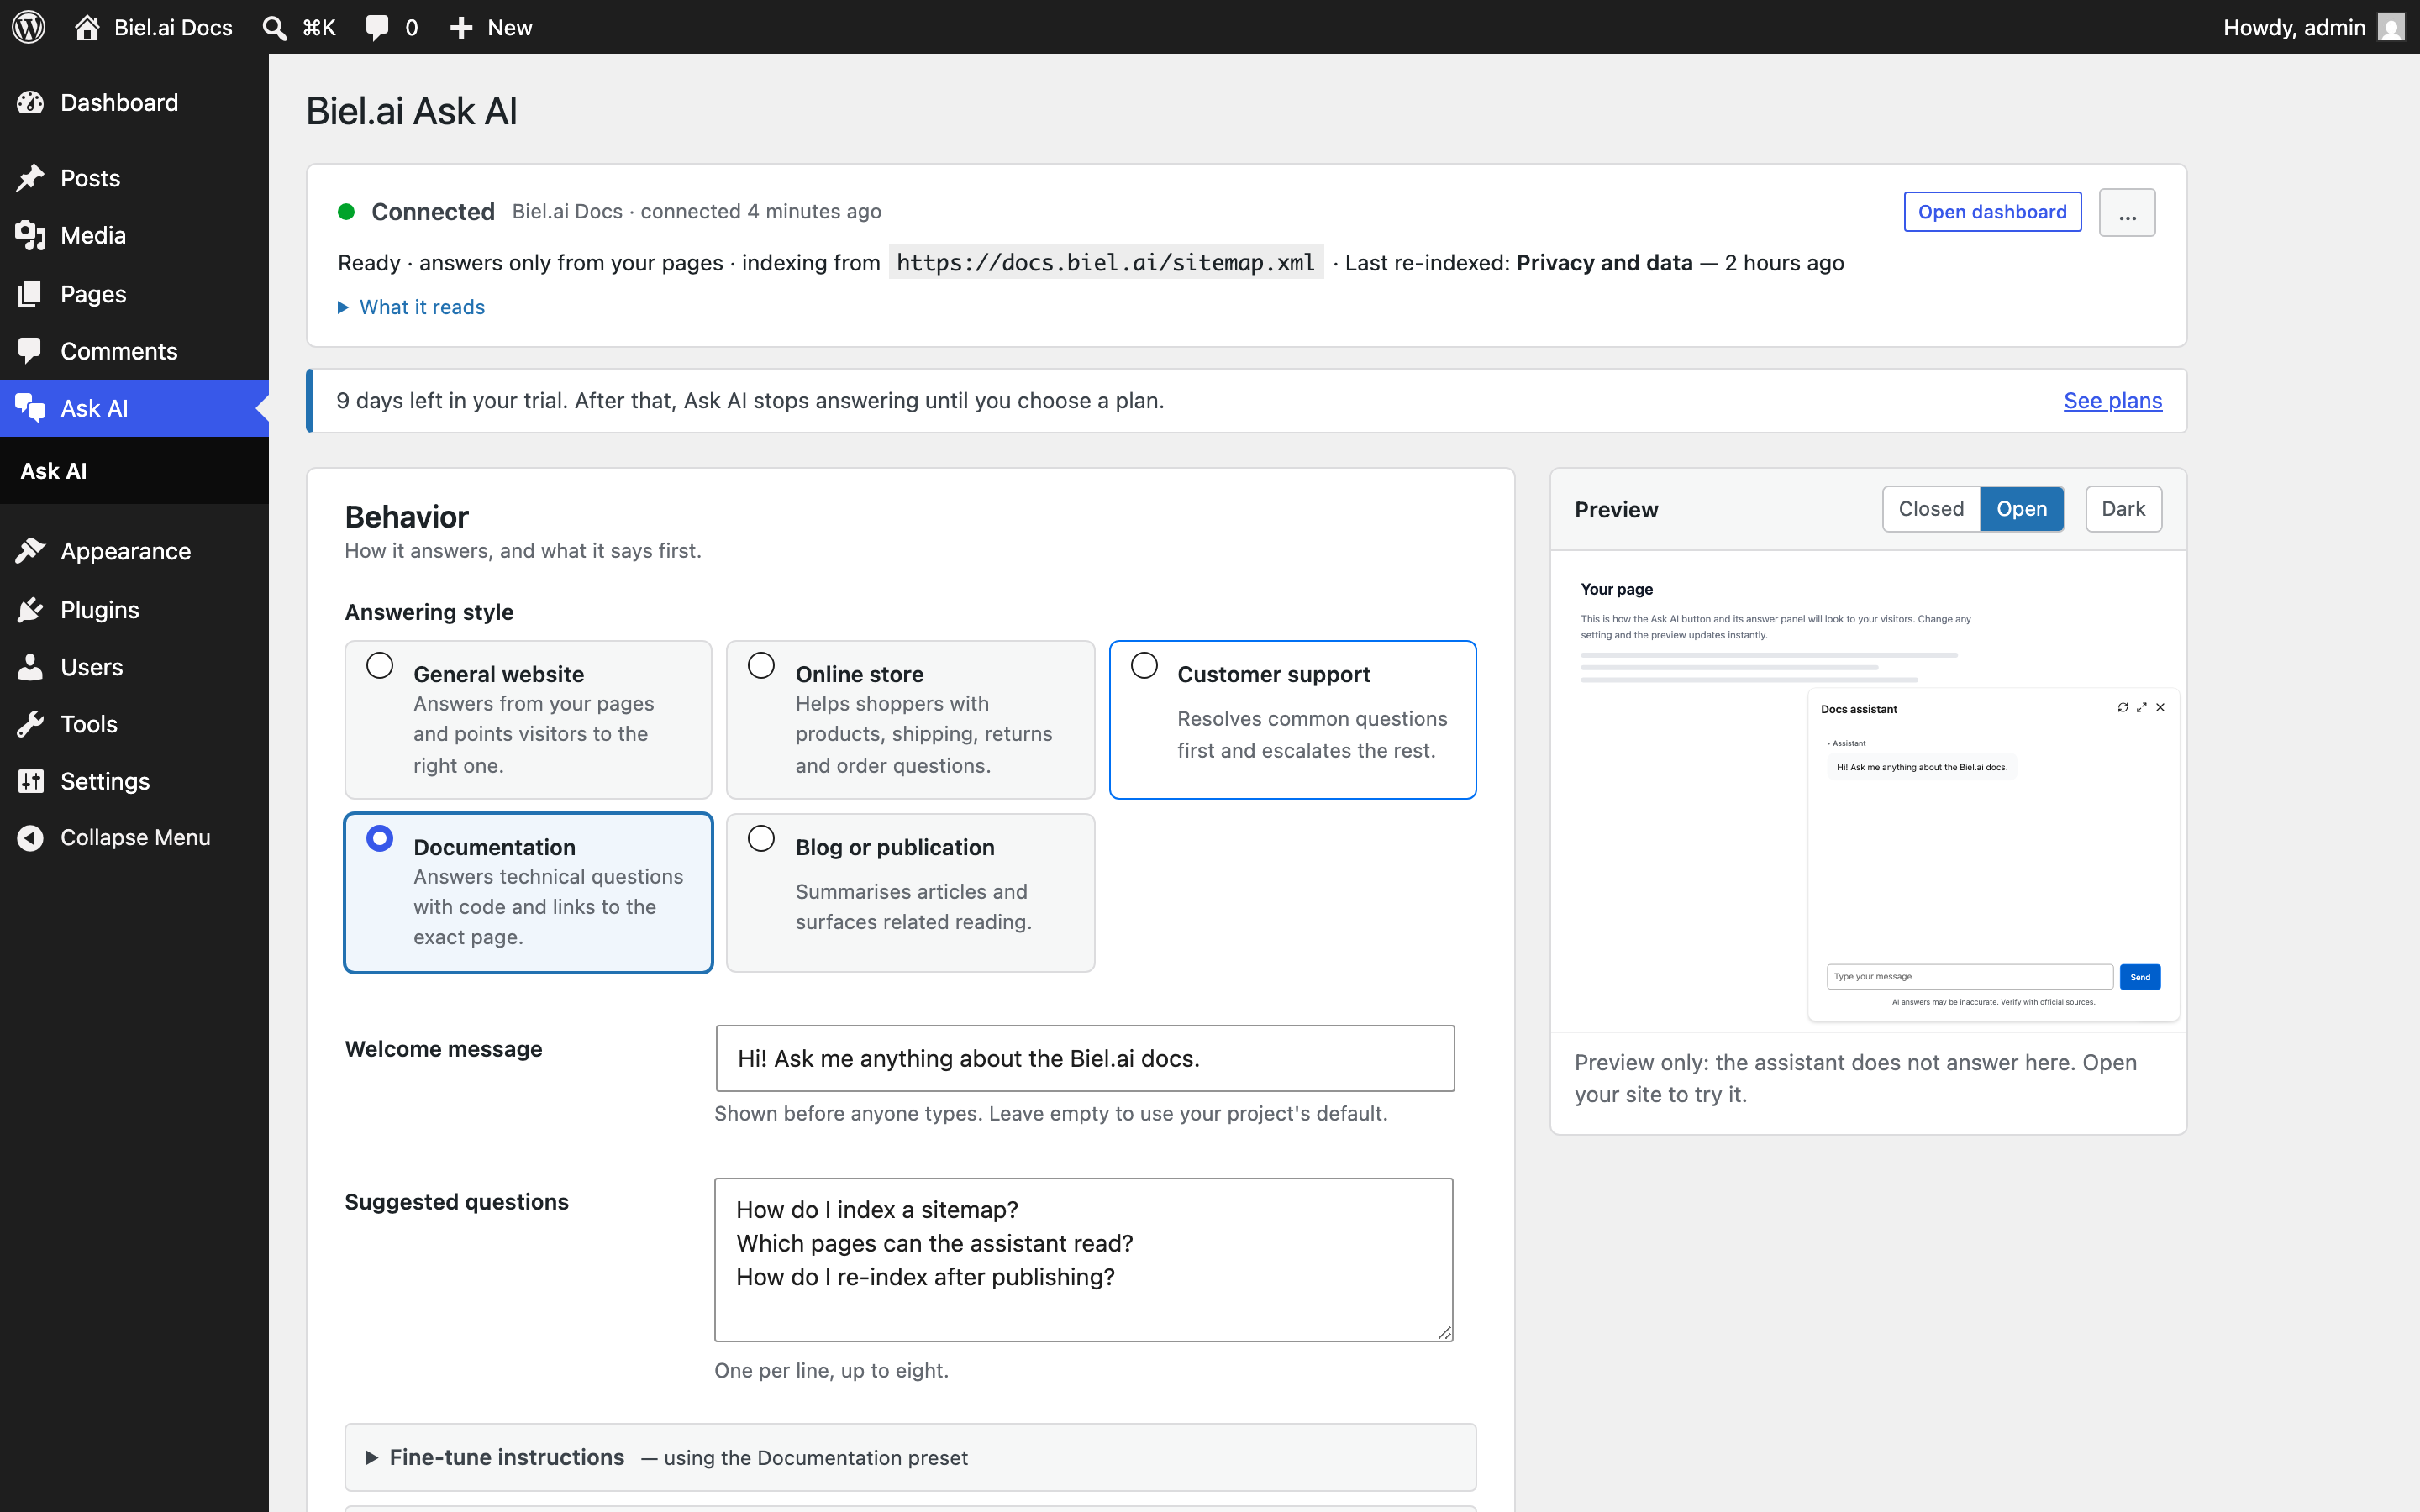Click Tools in the sidebar menu
2420x1512 pixels.
pyautogui.click(x=134, y=723)
